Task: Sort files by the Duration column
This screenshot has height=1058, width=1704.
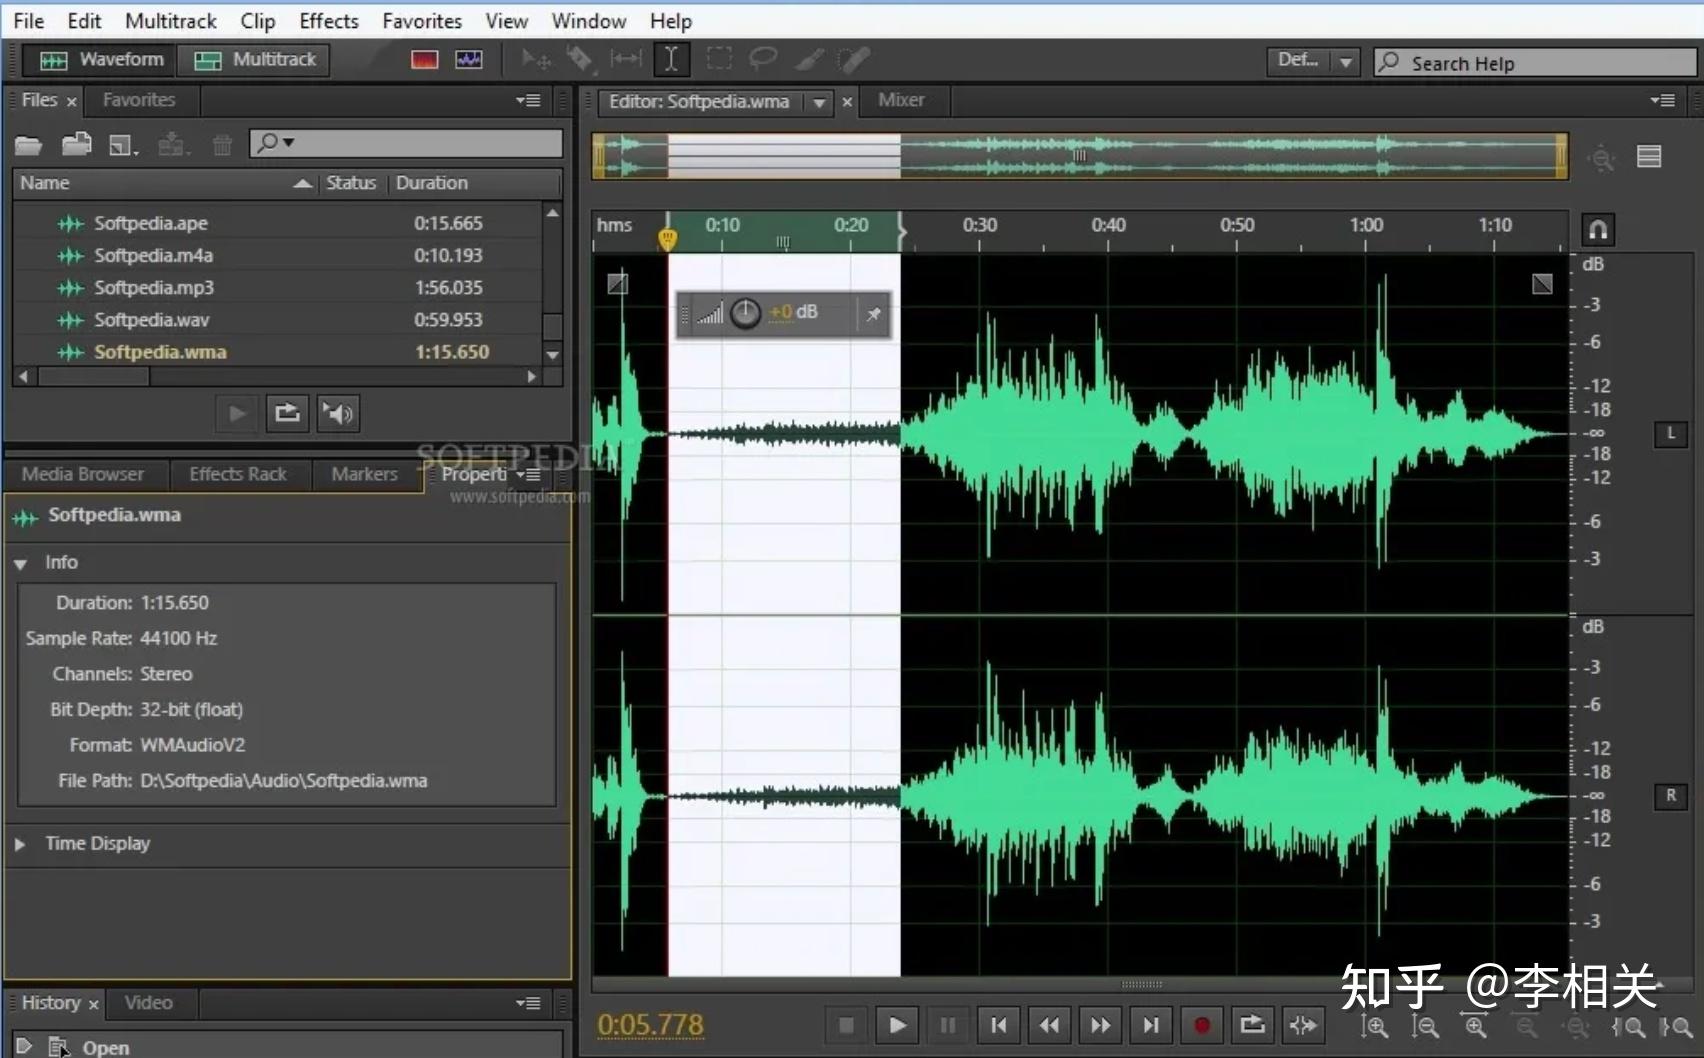Action: 474,183
